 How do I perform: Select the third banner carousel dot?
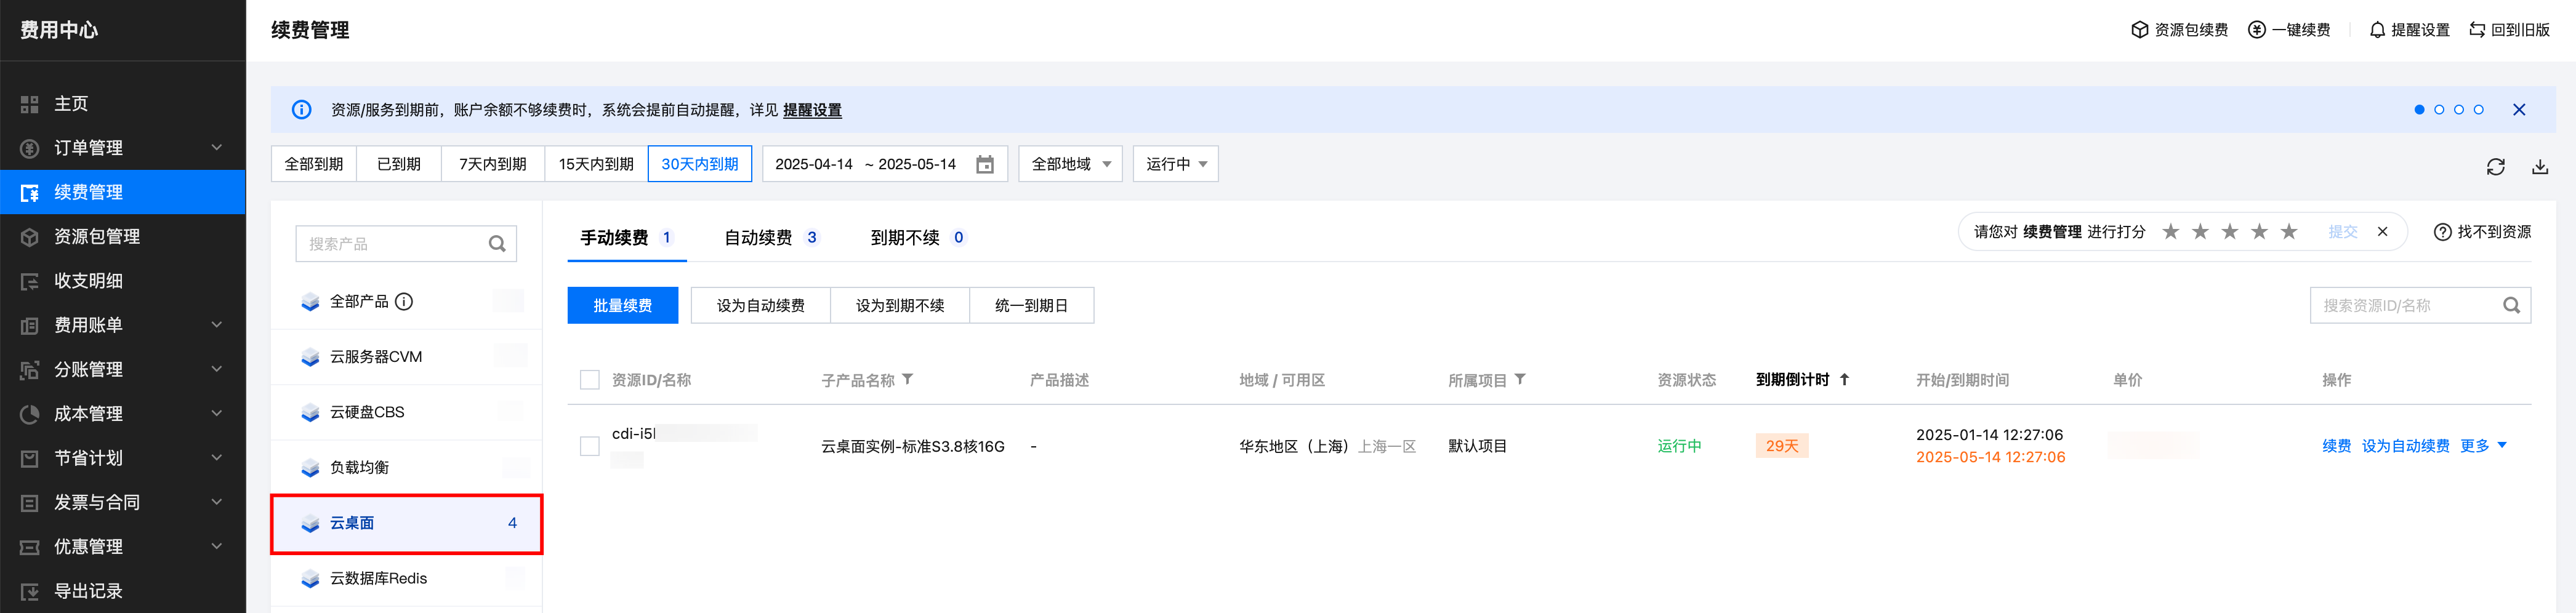[2459, 110]
